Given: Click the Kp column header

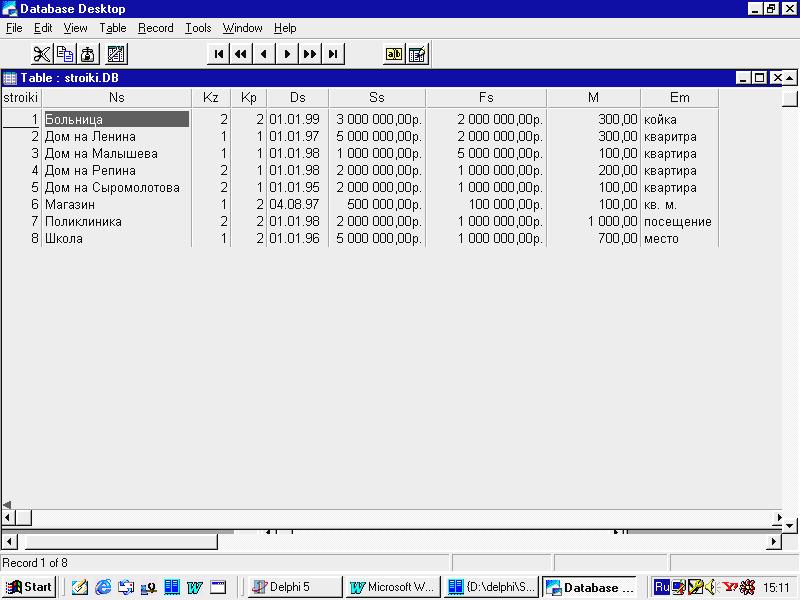Looking at the screenshot, I should tap(248, 97).
